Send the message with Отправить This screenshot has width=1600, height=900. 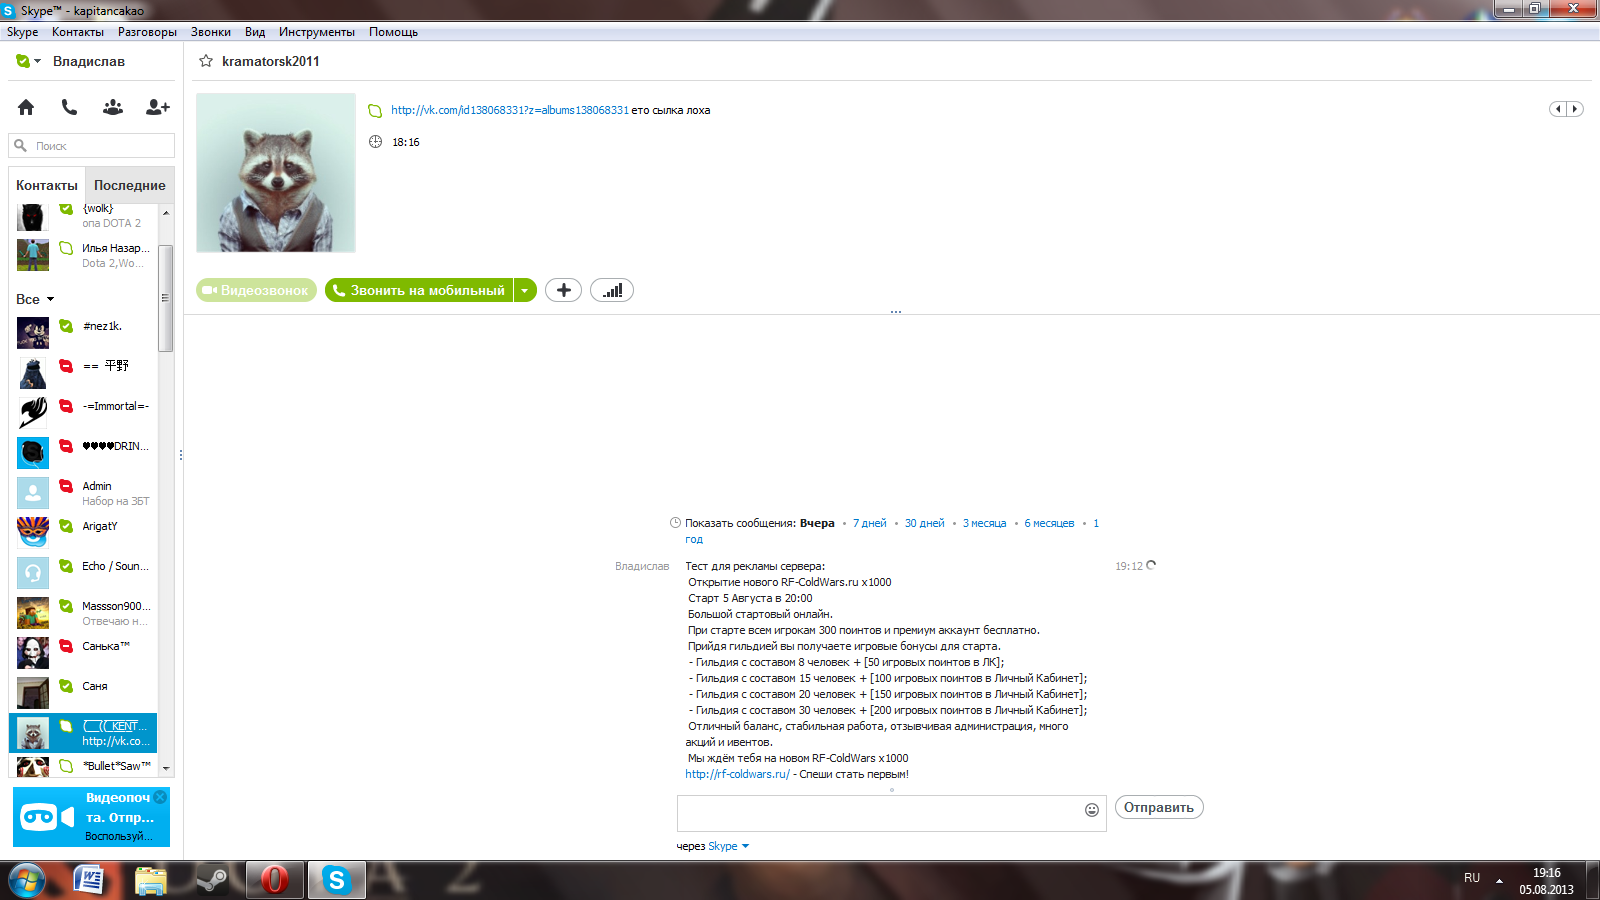pos(1159,807)
